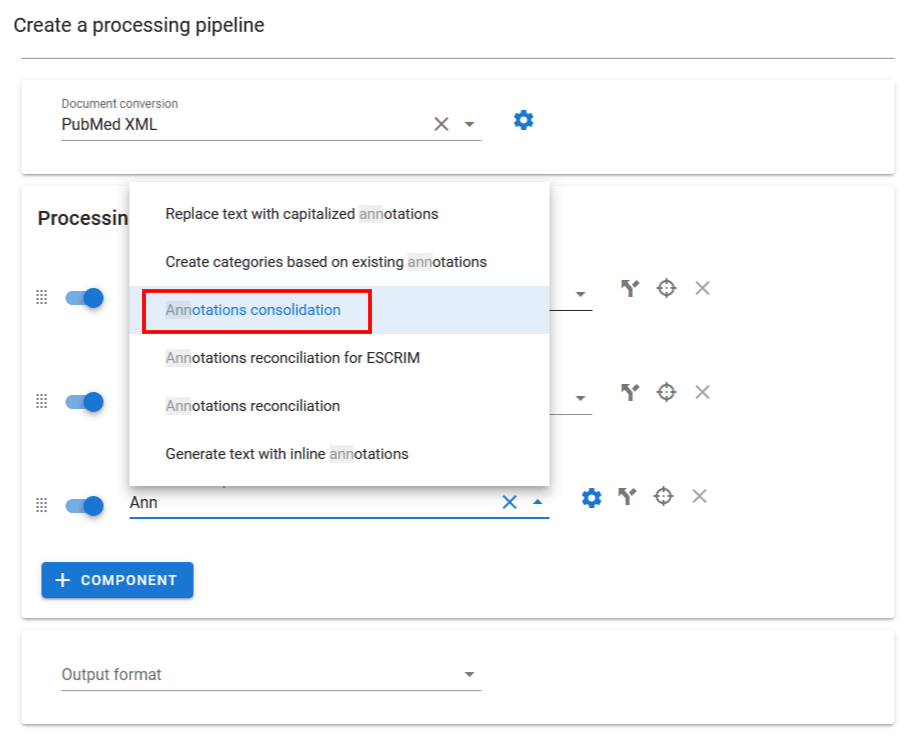The height and width of the screenshot is (743, 906).
Task: Switch off the third component toggle
Action: (x=85, y=506)
